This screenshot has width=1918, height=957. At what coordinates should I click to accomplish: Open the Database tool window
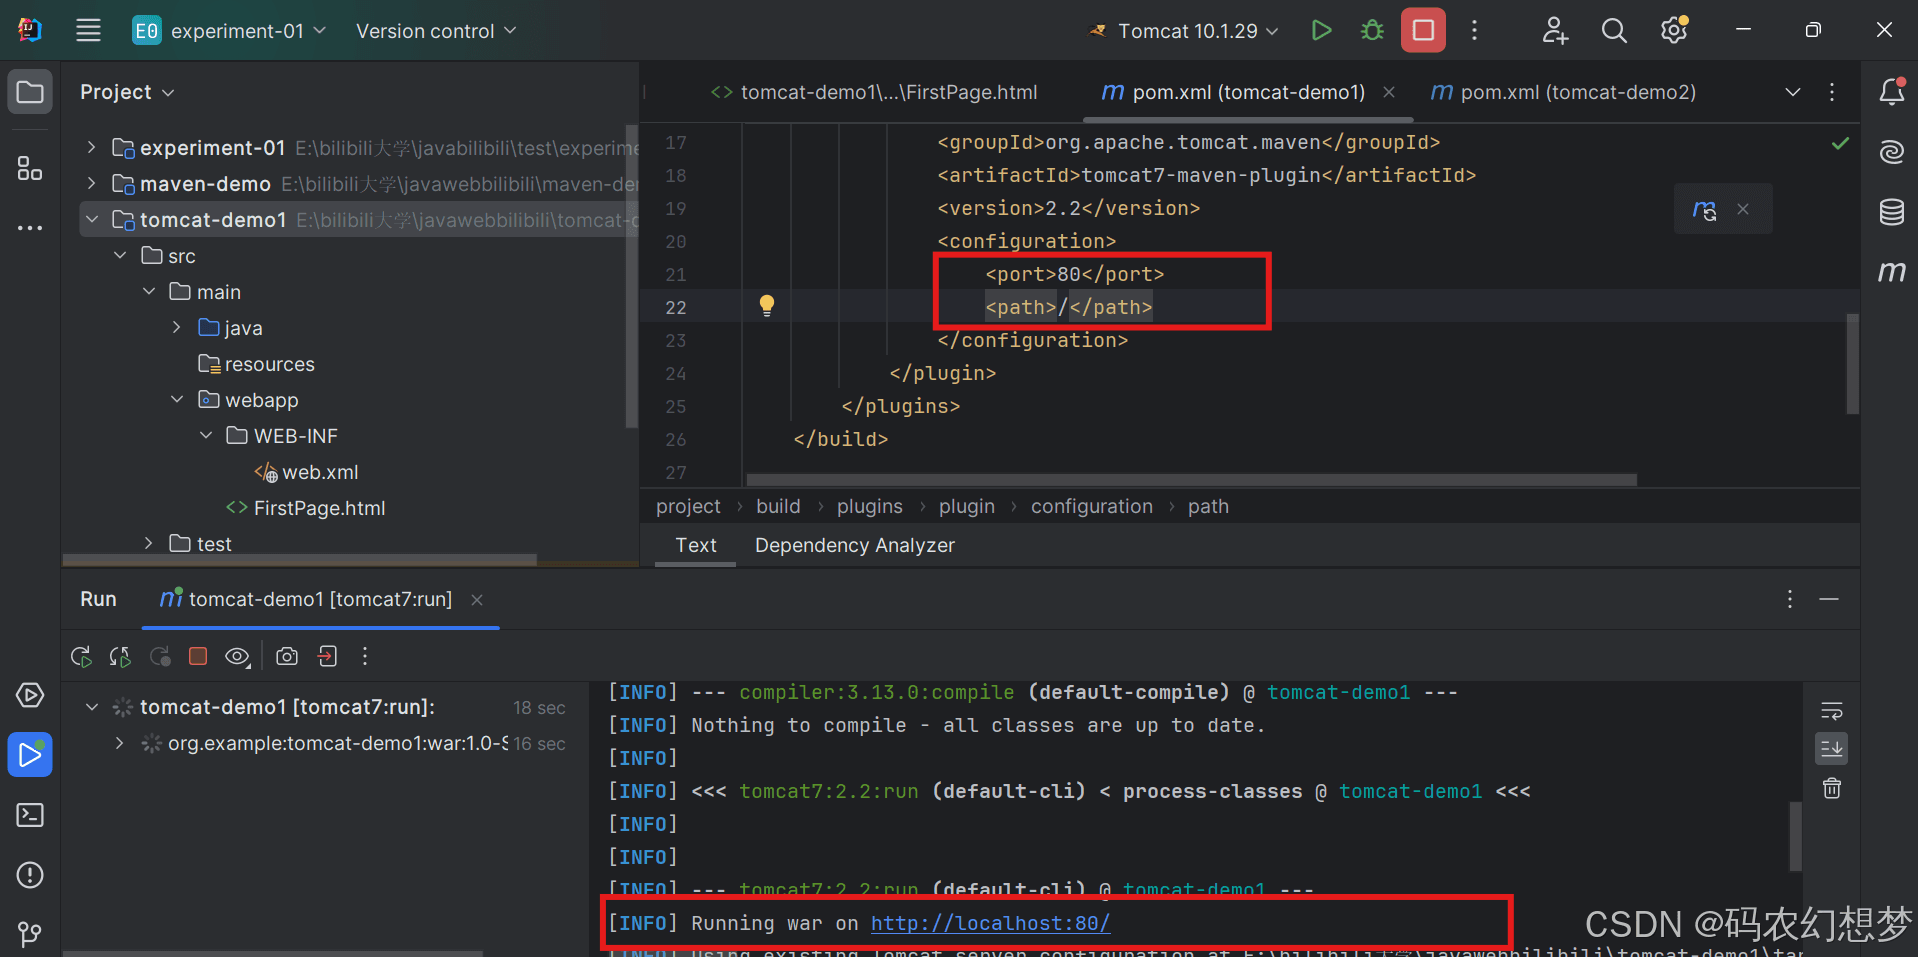(1890, 212)
